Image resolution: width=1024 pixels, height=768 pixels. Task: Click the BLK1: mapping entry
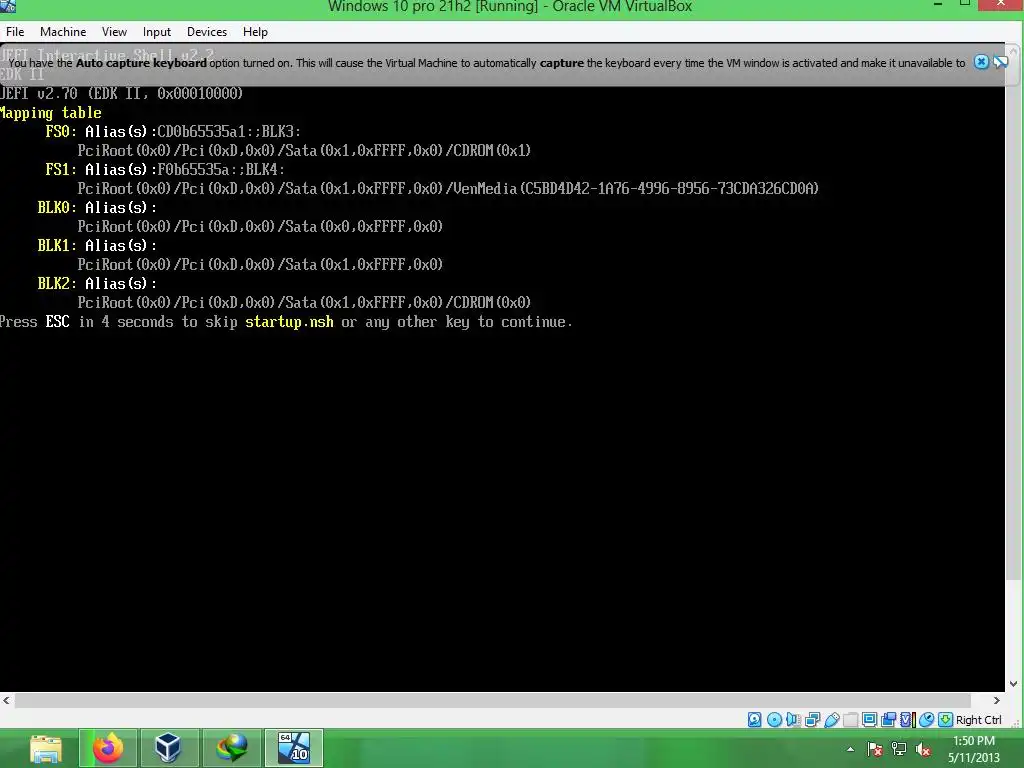point(97,246)
